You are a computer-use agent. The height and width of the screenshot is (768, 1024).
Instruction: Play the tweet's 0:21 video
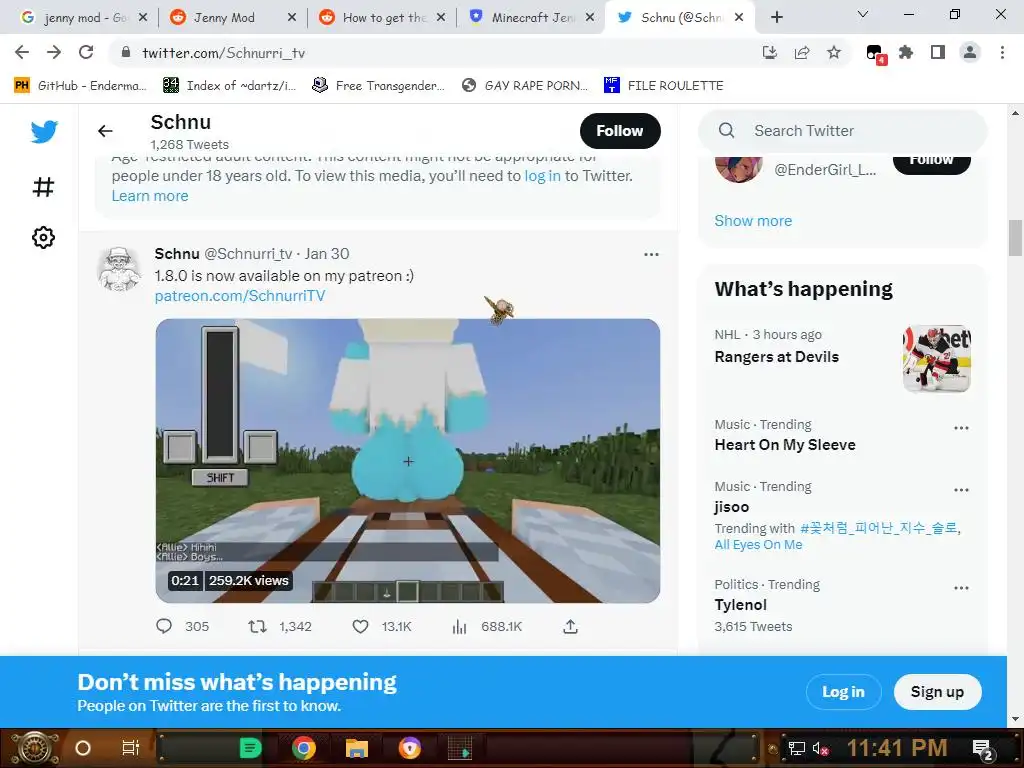408,460
